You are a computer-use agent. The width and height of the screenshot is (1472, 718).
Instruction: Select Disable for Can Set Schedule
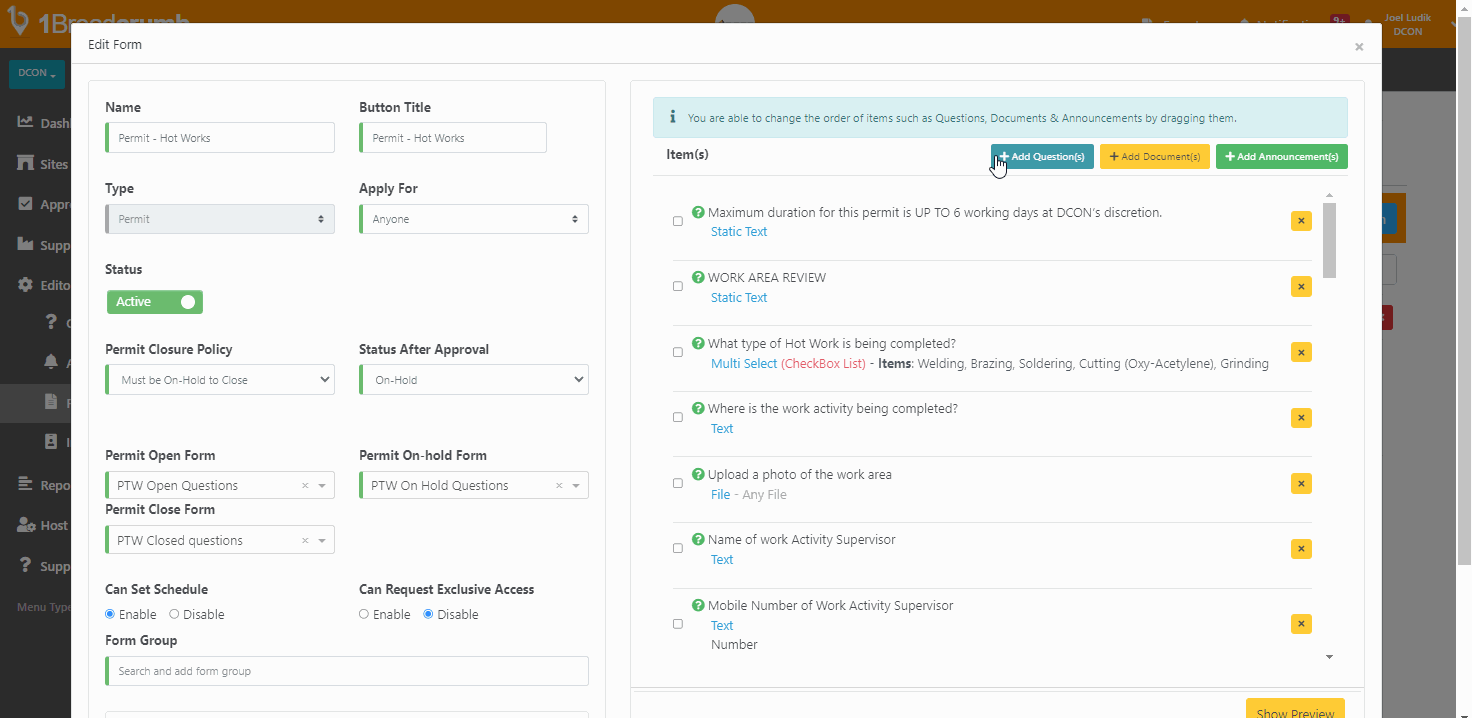point(174,615)
